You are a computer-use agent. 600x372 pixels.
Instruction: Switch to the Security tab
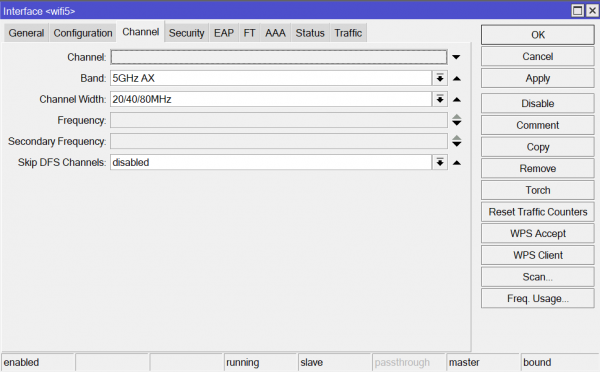[x=187, y=33]
